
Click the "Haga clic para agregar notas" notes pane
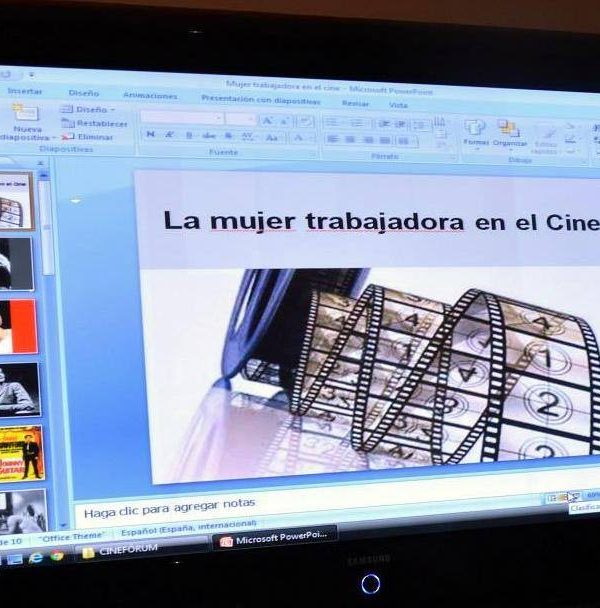click(x=169, y=508)
